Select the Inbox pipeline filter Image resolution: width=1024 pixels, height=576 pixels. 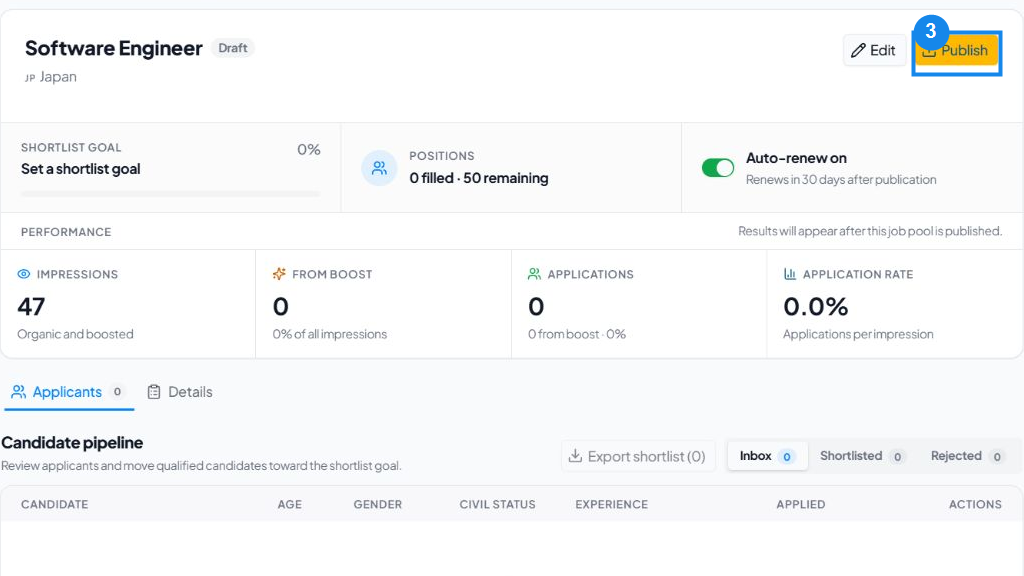[767, 456]
